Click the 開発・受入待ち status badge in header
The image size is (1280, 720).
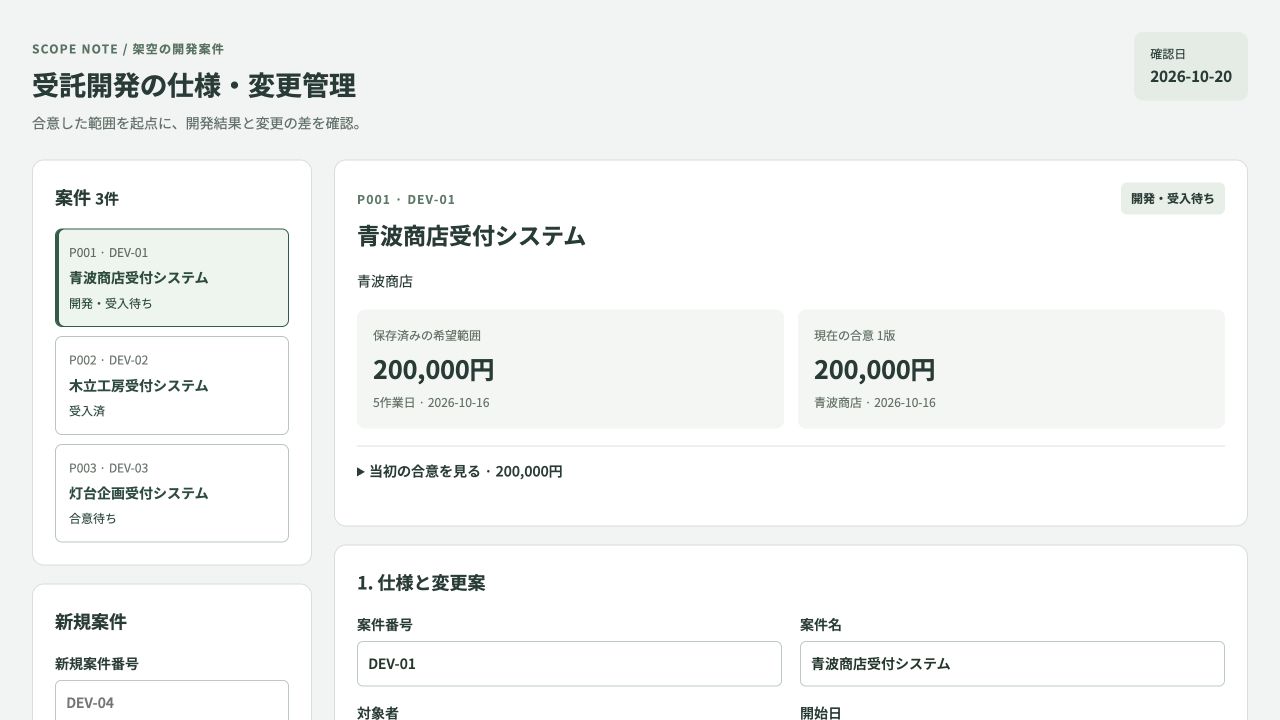(x=1172, y=199)
